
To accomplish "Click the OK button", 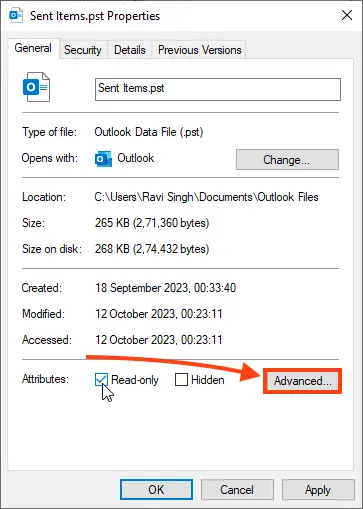I will [156, 490].
